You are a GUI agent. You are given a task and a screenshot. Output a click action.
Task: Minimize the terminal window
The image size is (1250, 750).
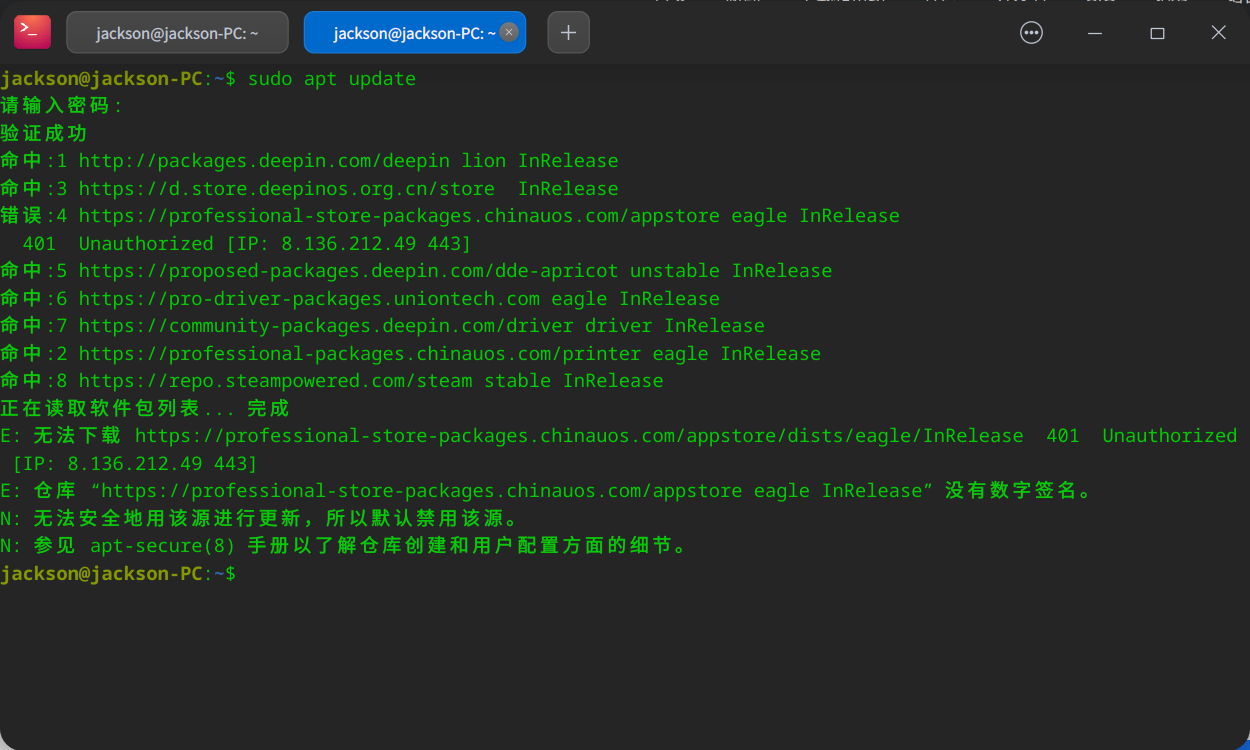pos(1094,32)
